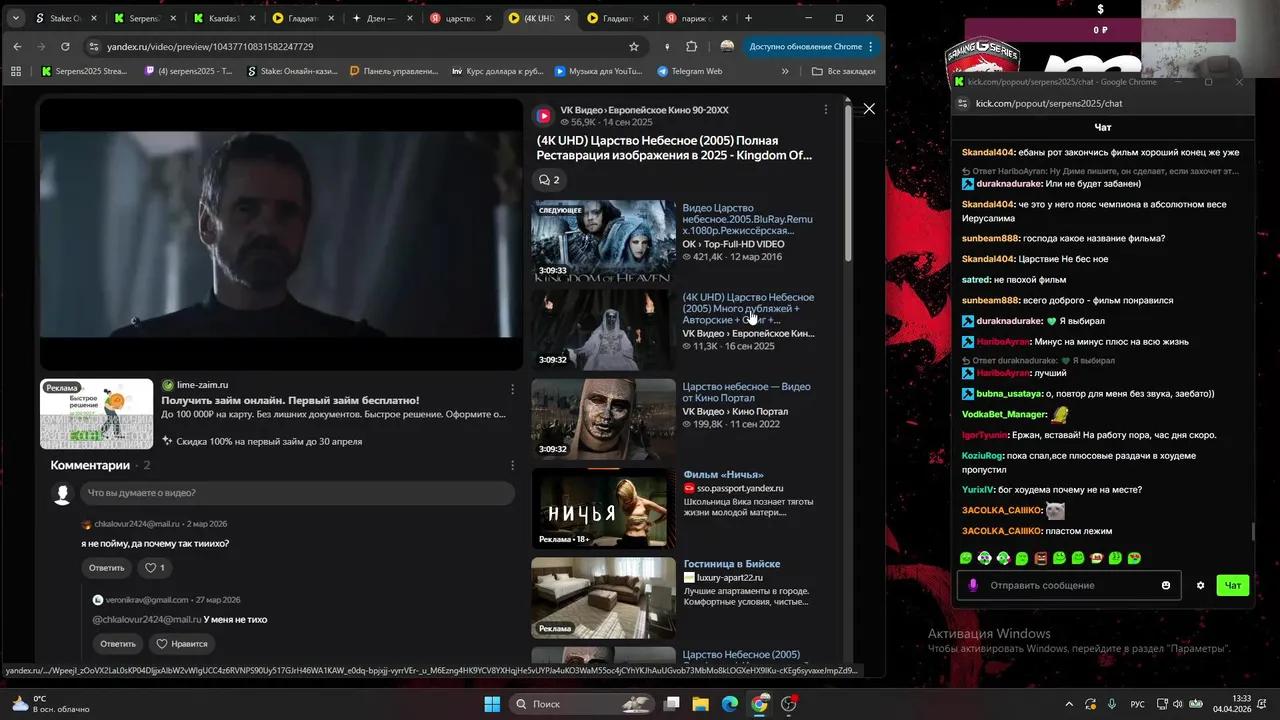
Task: Click purple microphone icon in chat input
Action: [972, 585]
